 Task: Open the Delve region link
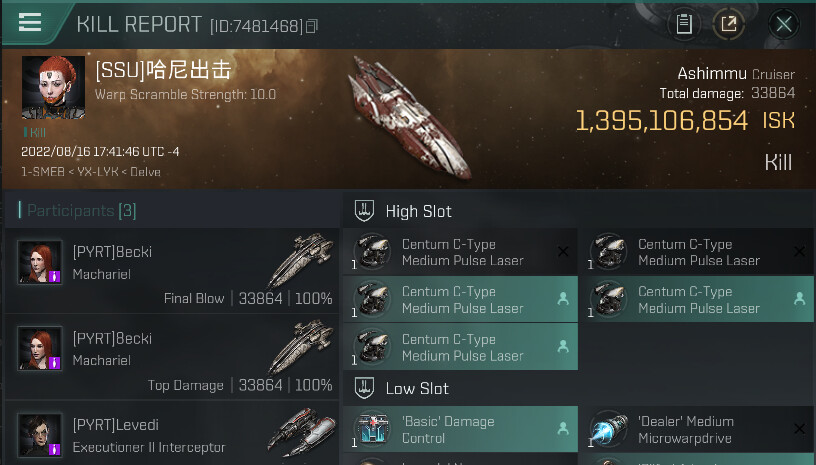click(145, 172)
